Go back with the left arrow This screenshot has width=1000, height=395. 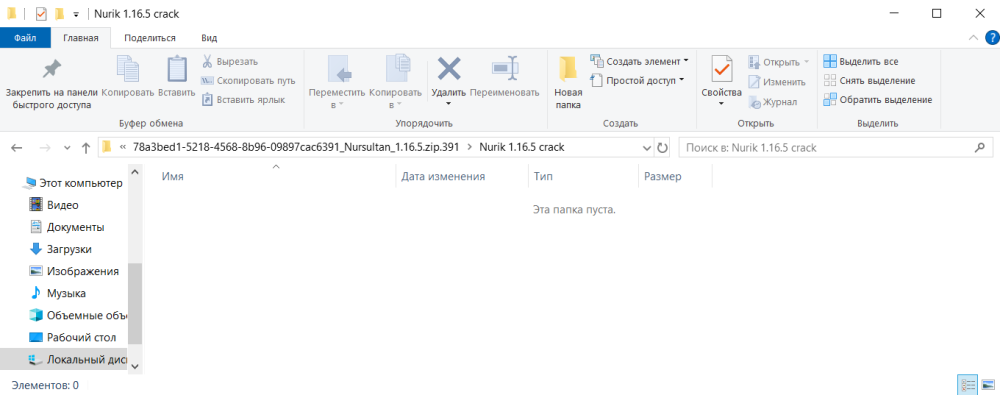tap(17, 147)
